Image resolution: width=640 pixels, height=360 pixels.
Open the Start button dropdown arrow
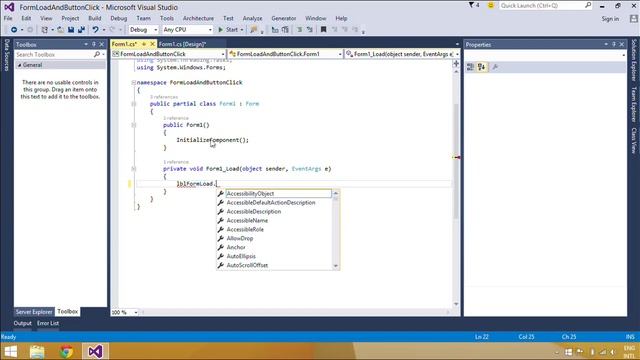[x=242, y=30]
